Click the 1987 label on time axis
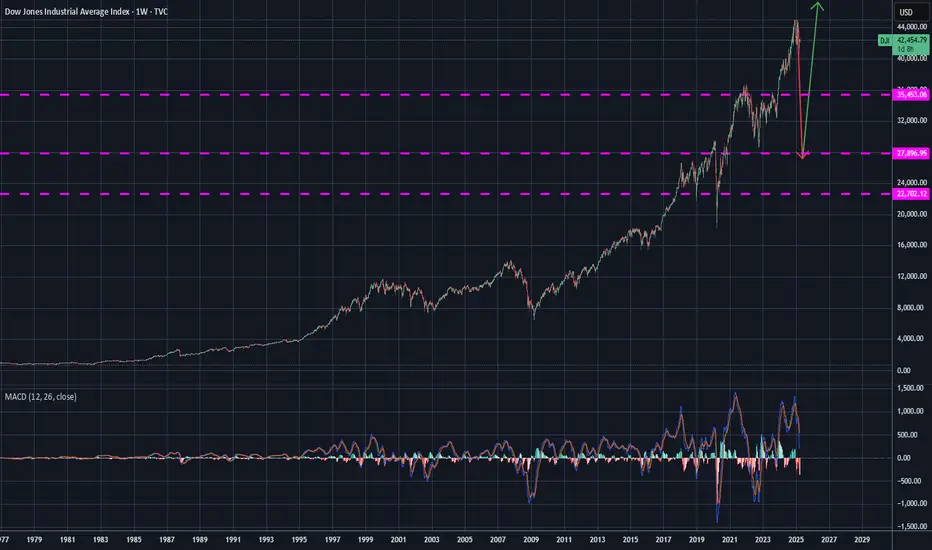This screenshot has height=550, width=932. (x=167, y=540)
